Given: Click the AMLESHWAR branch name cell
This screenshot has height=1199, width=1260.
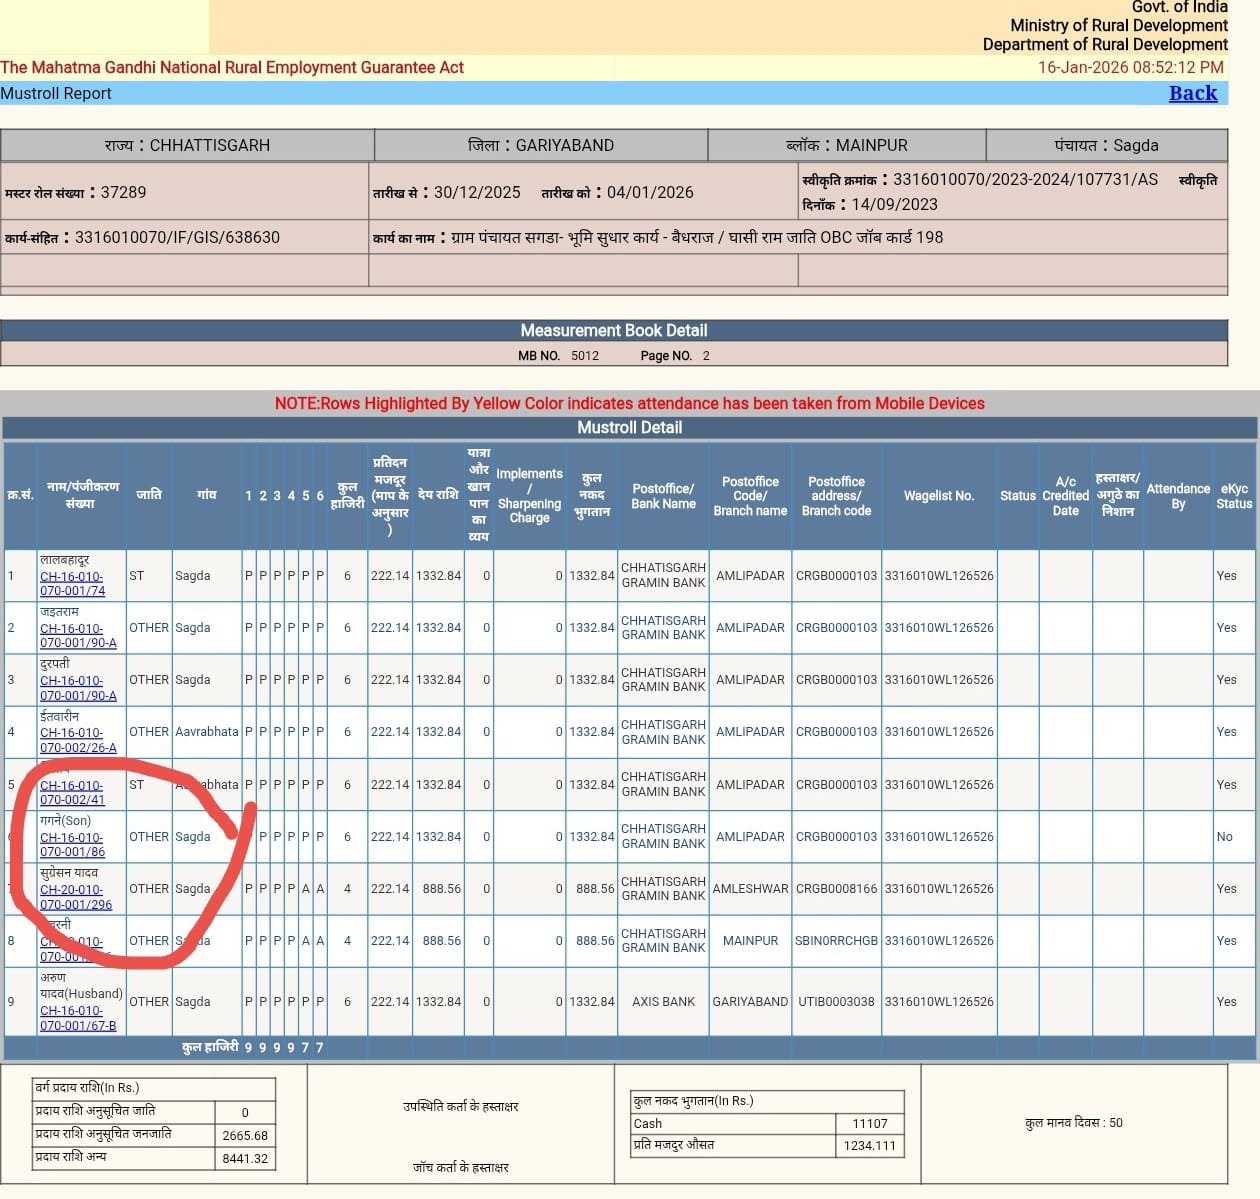Looking at the screenshot, I should tap(750, 888).
